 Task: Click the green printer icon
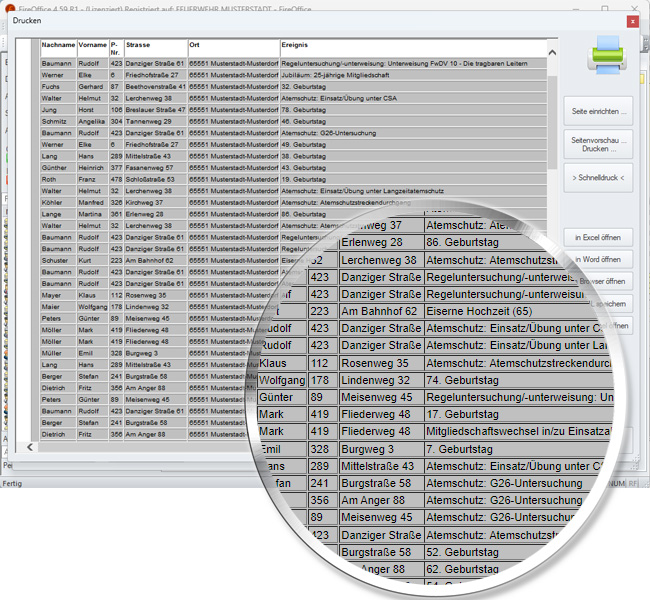click(606, 57)
